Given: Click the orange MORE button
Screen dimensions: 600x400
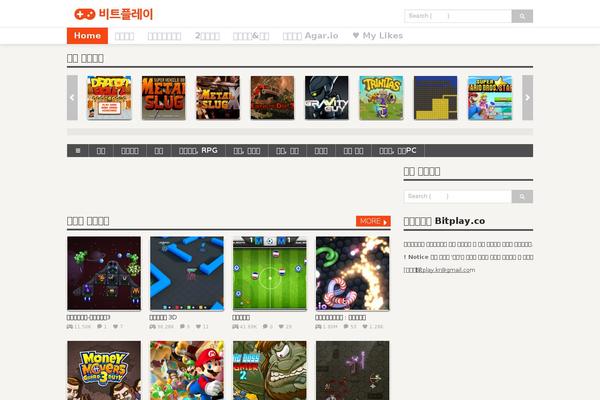Looking at the screenshot, I should click(x=373, y=221).
